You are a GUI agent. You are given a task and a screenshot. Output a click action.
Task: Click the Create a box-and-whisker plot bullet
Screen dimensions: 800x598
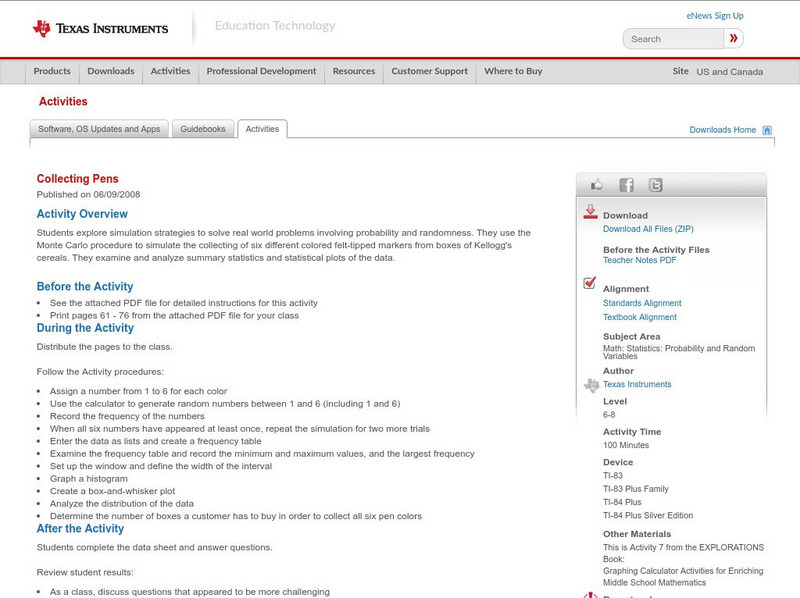(112, 491)
